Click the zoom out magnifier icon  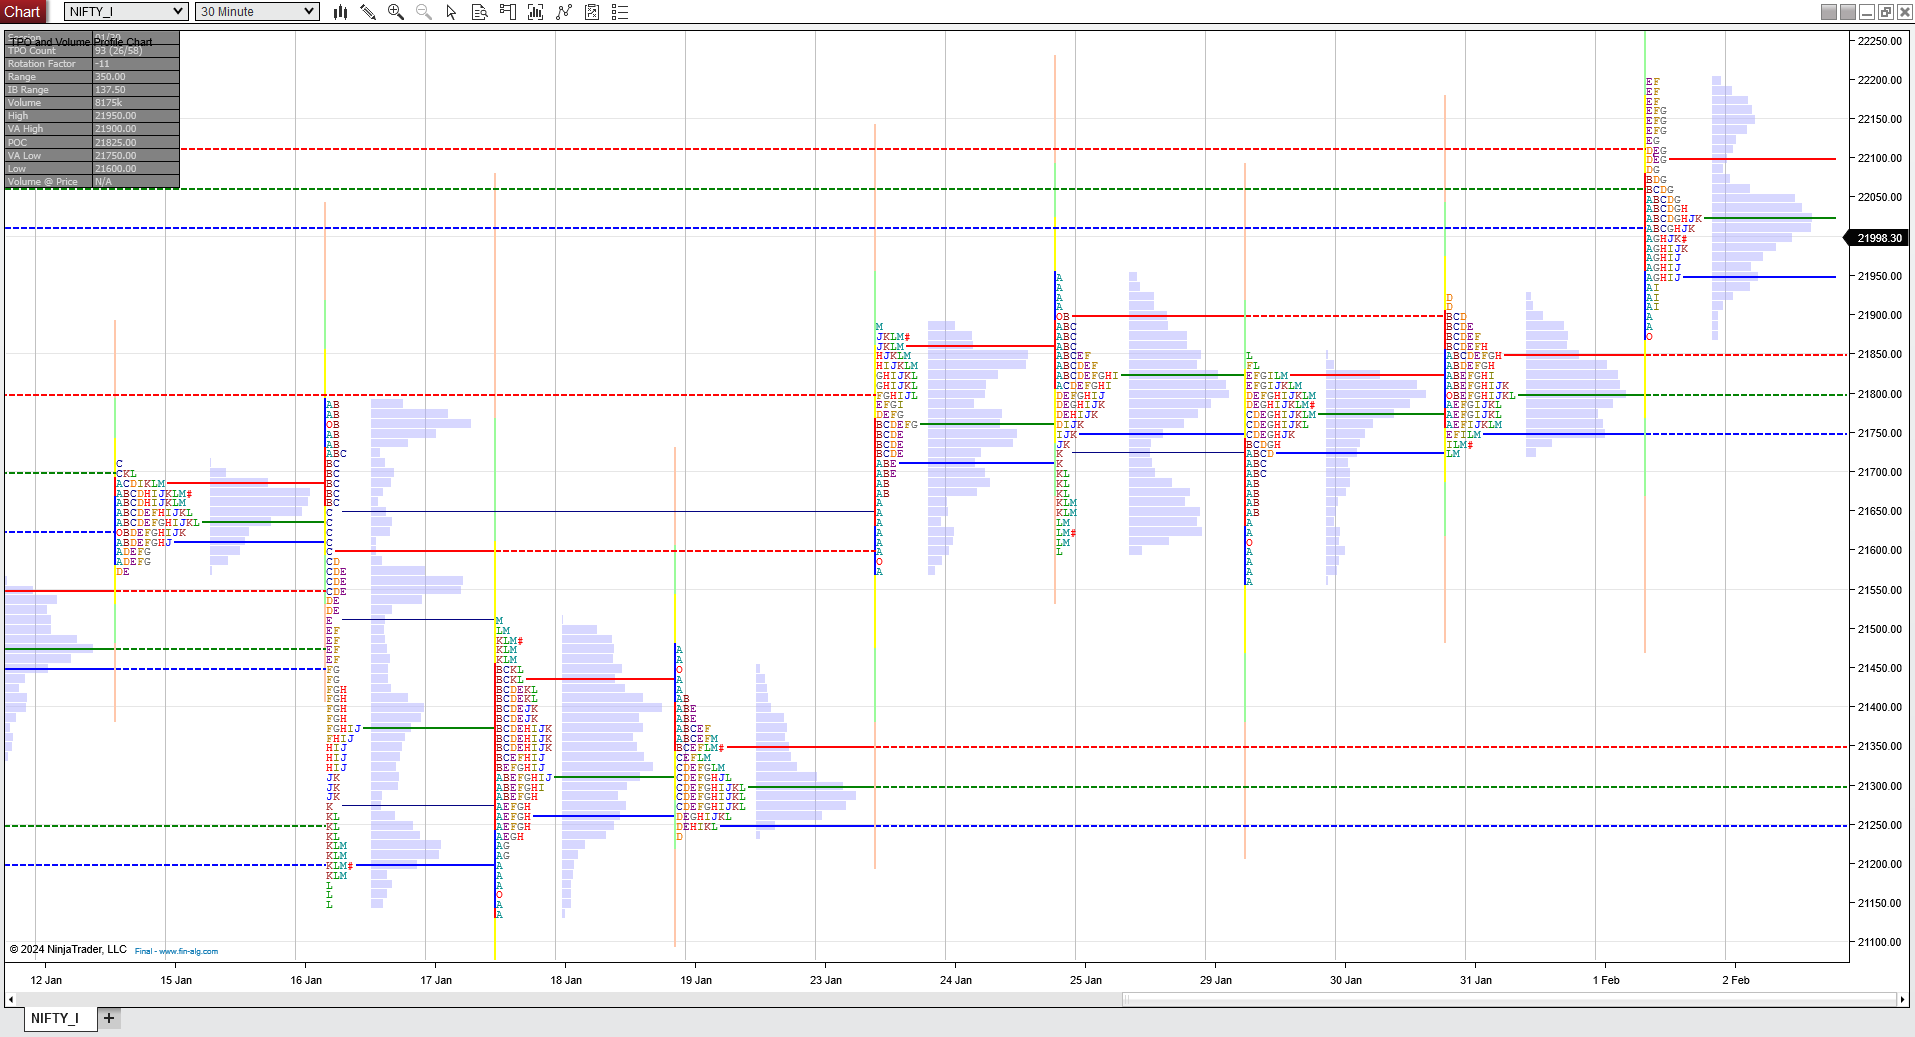pyautogui.click(x=423, y=11)
